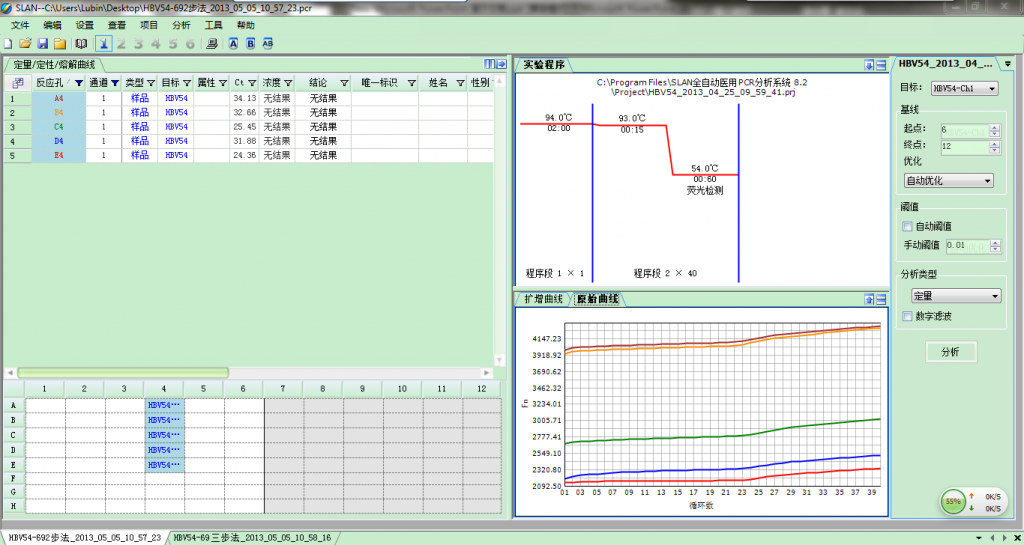1024x545 pixels.
Task: Increase the 手动阈值 value
Action: point(995,243)
